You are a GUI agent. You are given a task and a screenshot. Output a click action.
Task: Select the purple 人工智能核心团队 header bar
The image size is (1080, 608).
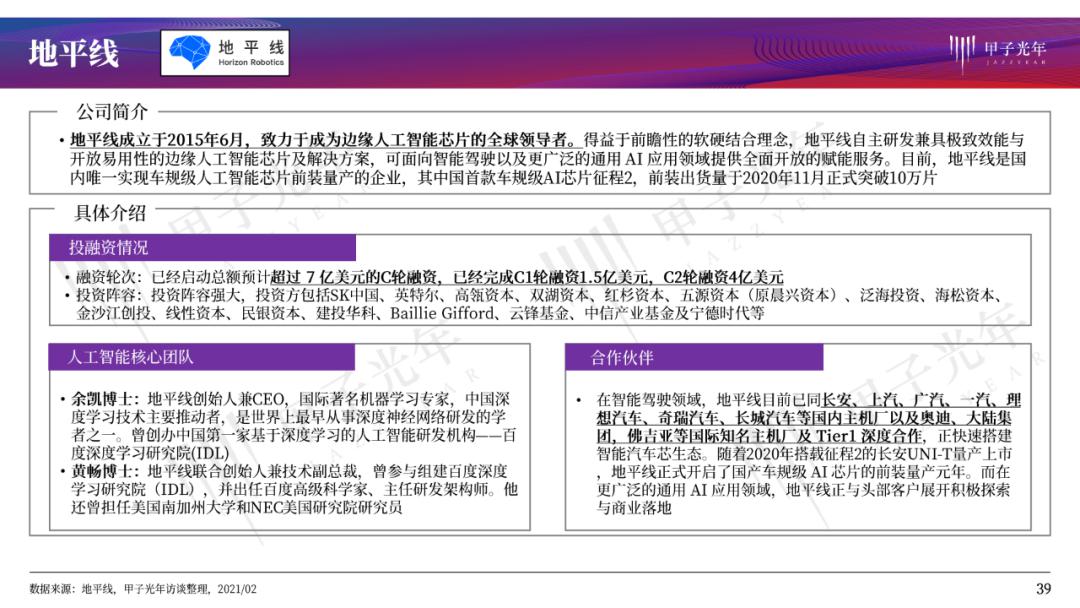coord(202,357)
